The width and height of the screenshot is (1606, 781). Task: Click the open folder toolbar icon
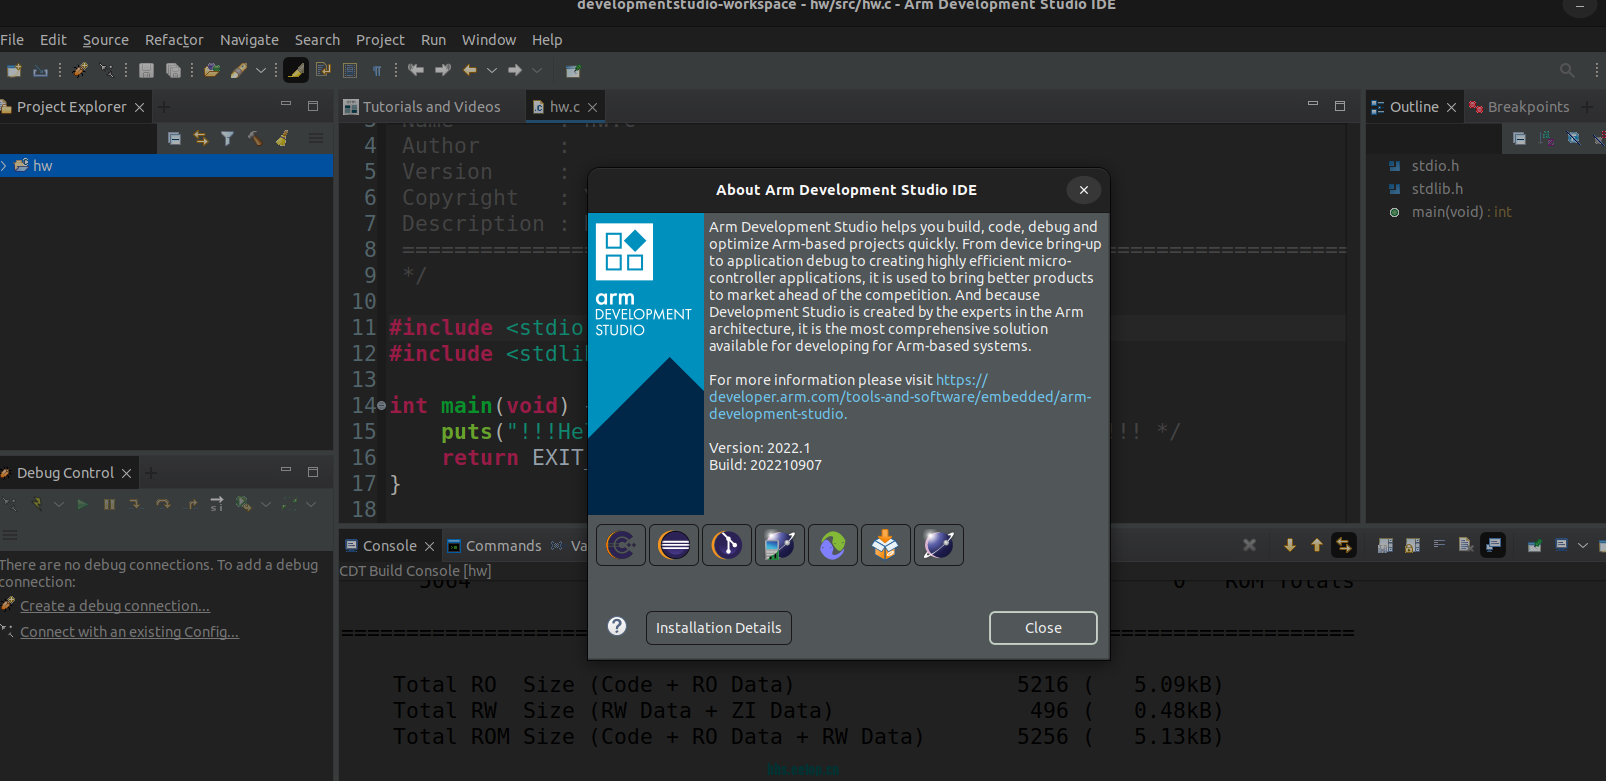point(212,70)
